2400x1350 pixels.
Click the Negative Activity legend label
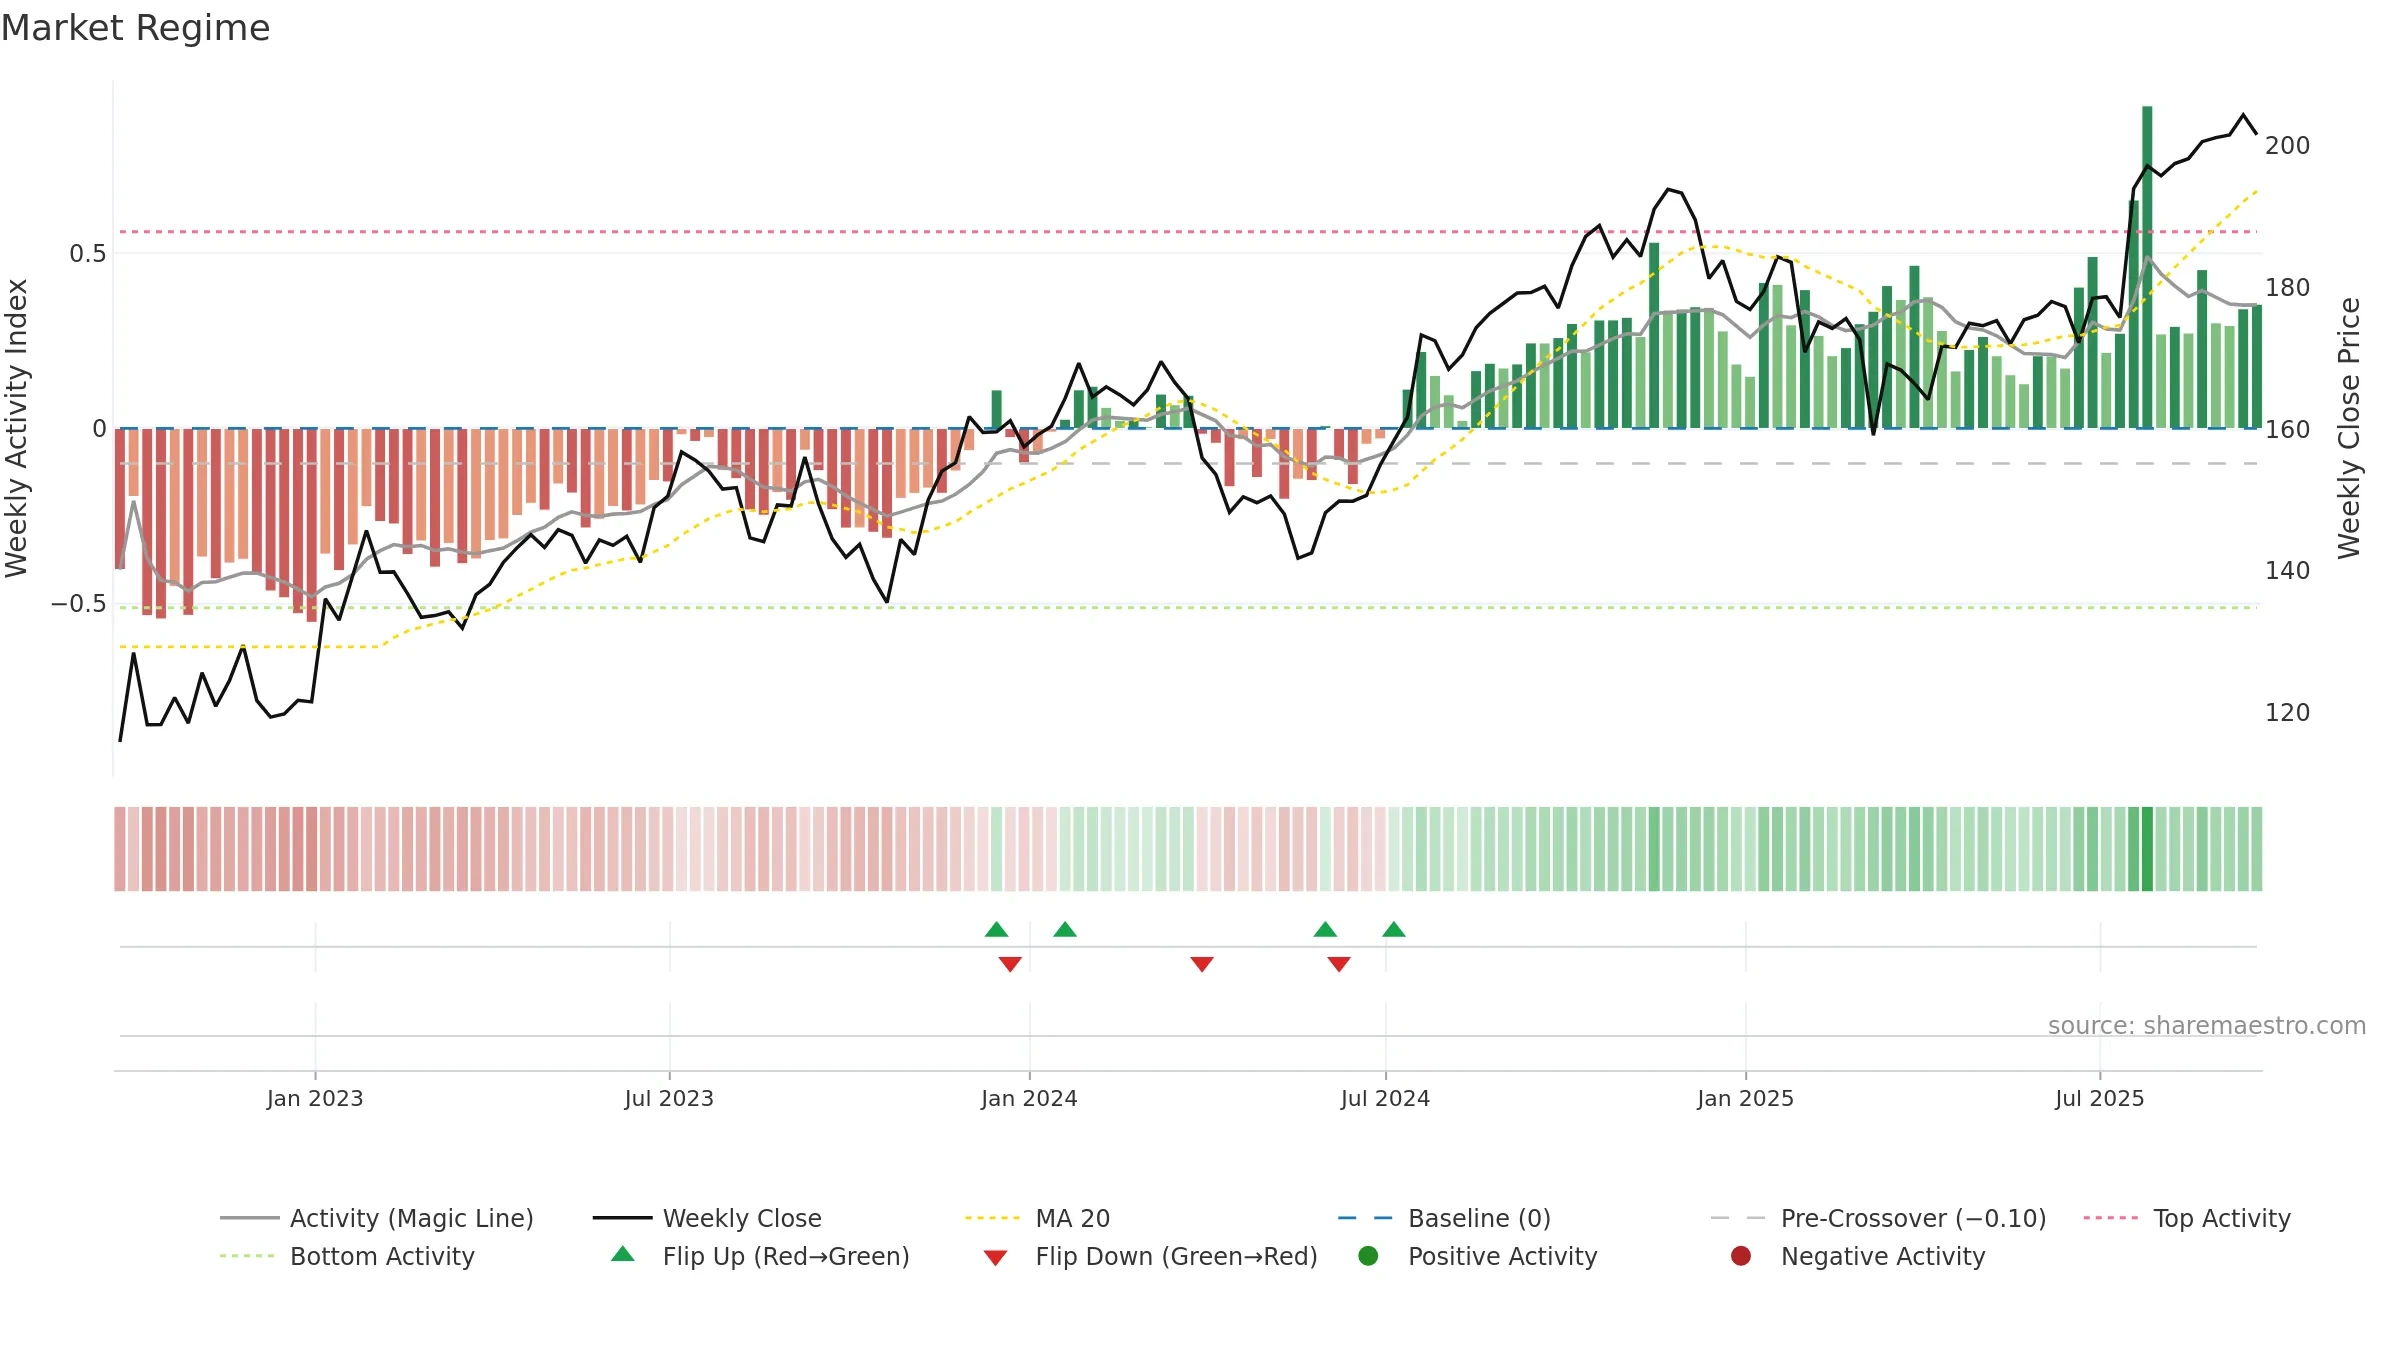click(1882, 1256)
